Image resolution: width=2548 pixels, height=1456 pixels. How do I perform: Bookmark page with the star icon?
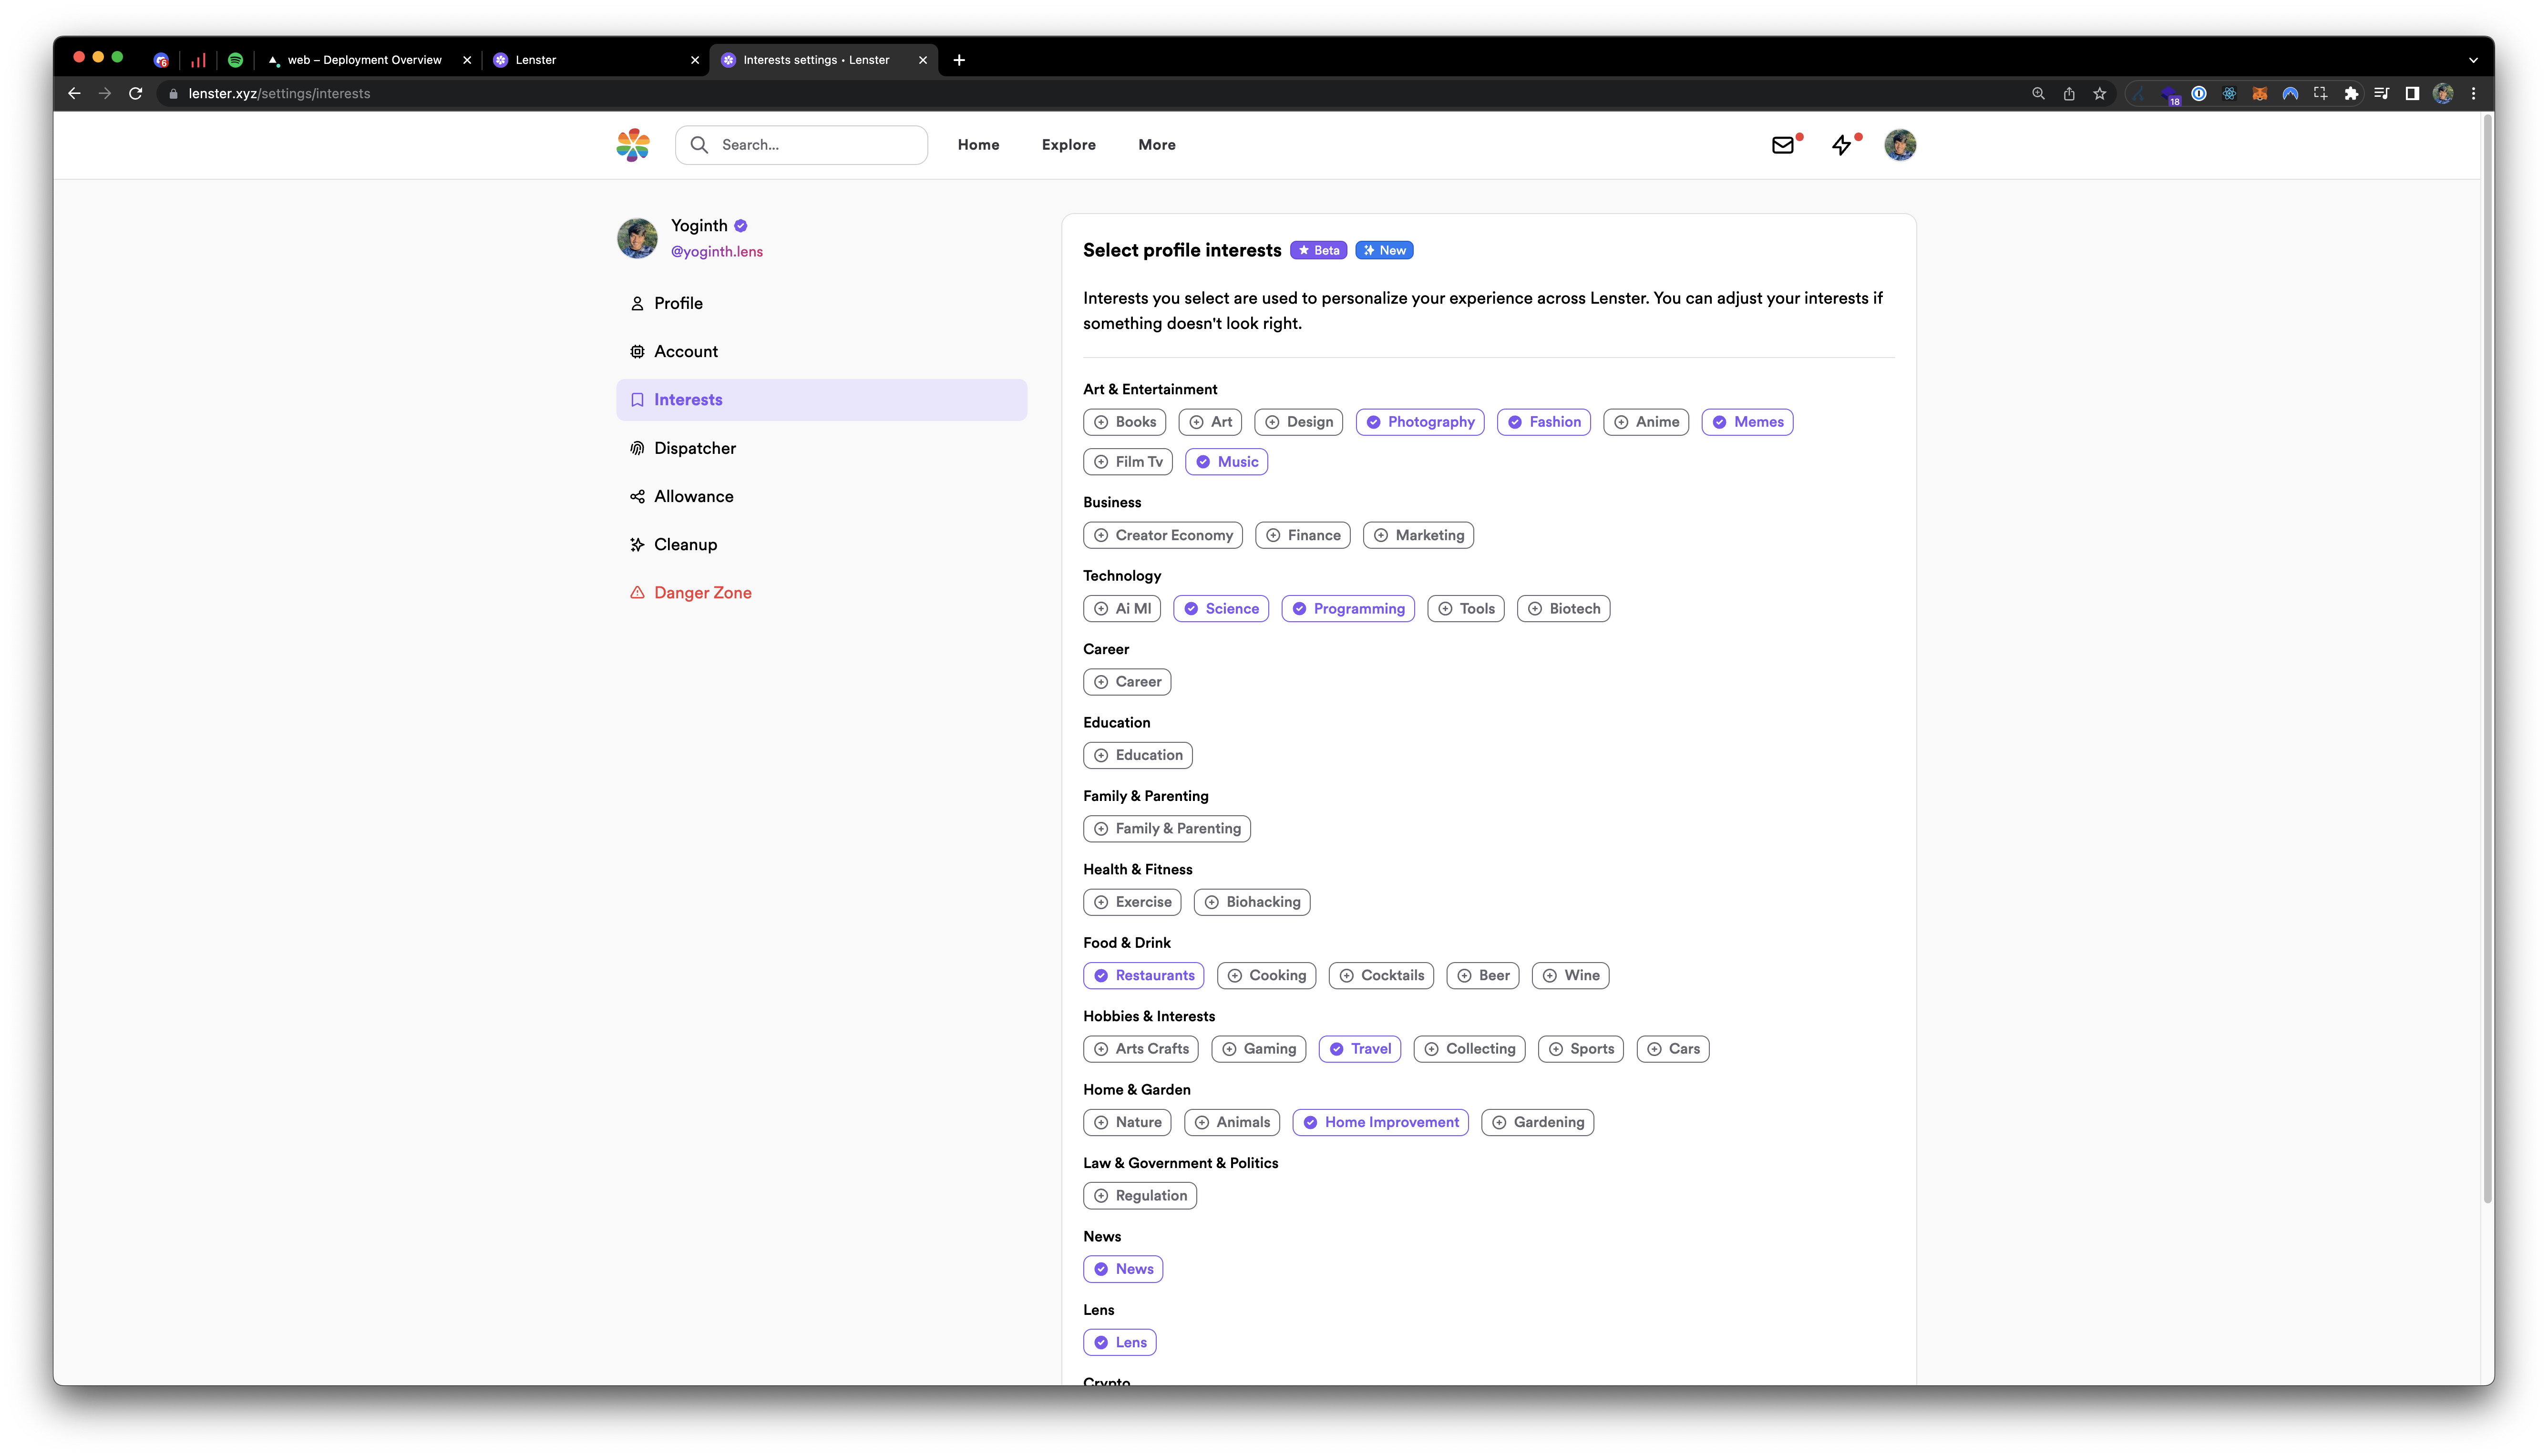[x=2100, y=93]
